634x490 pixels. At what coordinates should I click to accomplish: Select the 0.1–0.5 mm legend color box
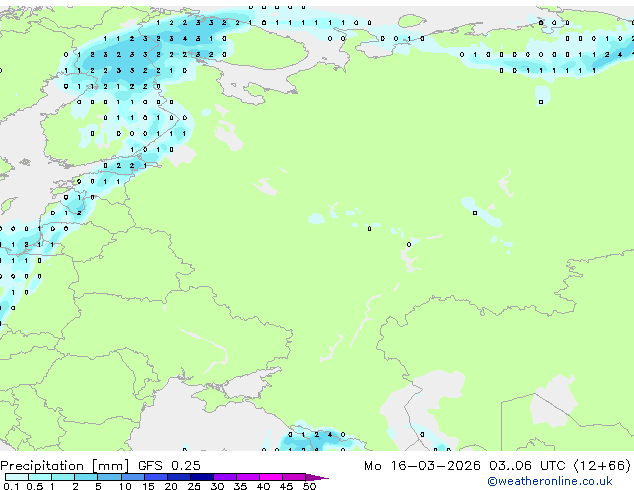tap(17, 477)
